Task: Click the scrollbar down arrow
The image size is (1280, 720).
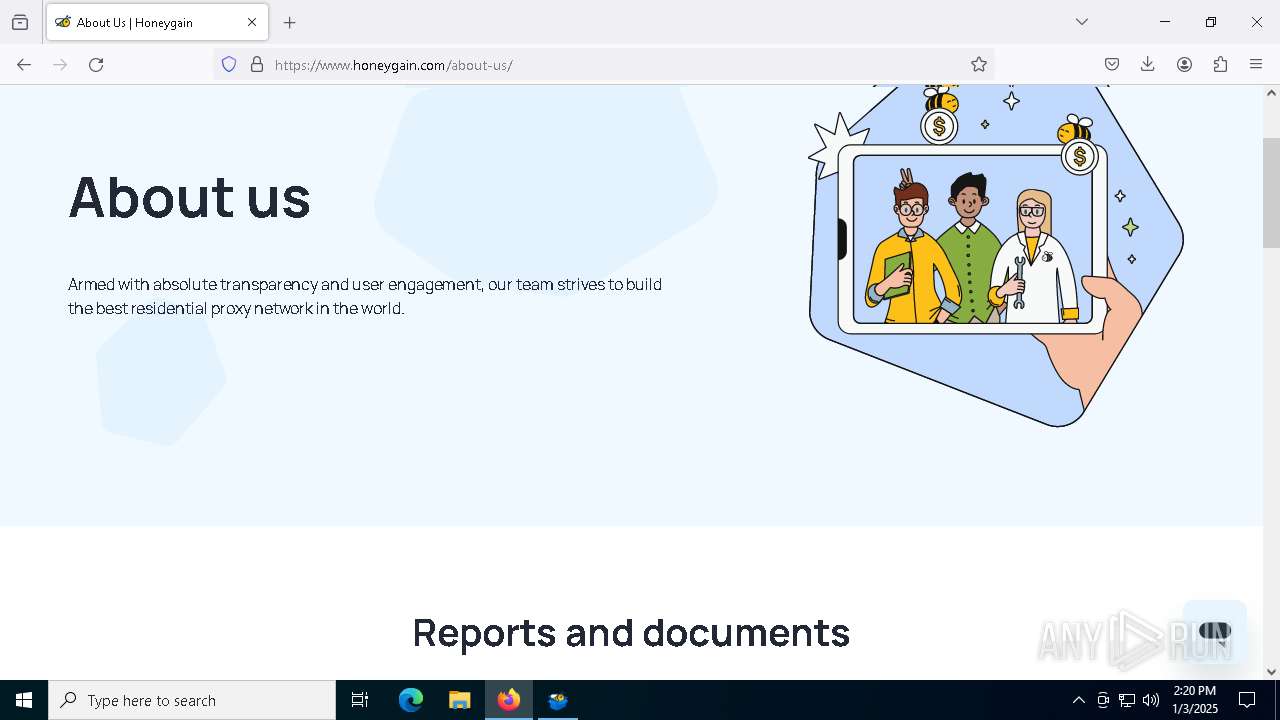Action: [1271, 672]
